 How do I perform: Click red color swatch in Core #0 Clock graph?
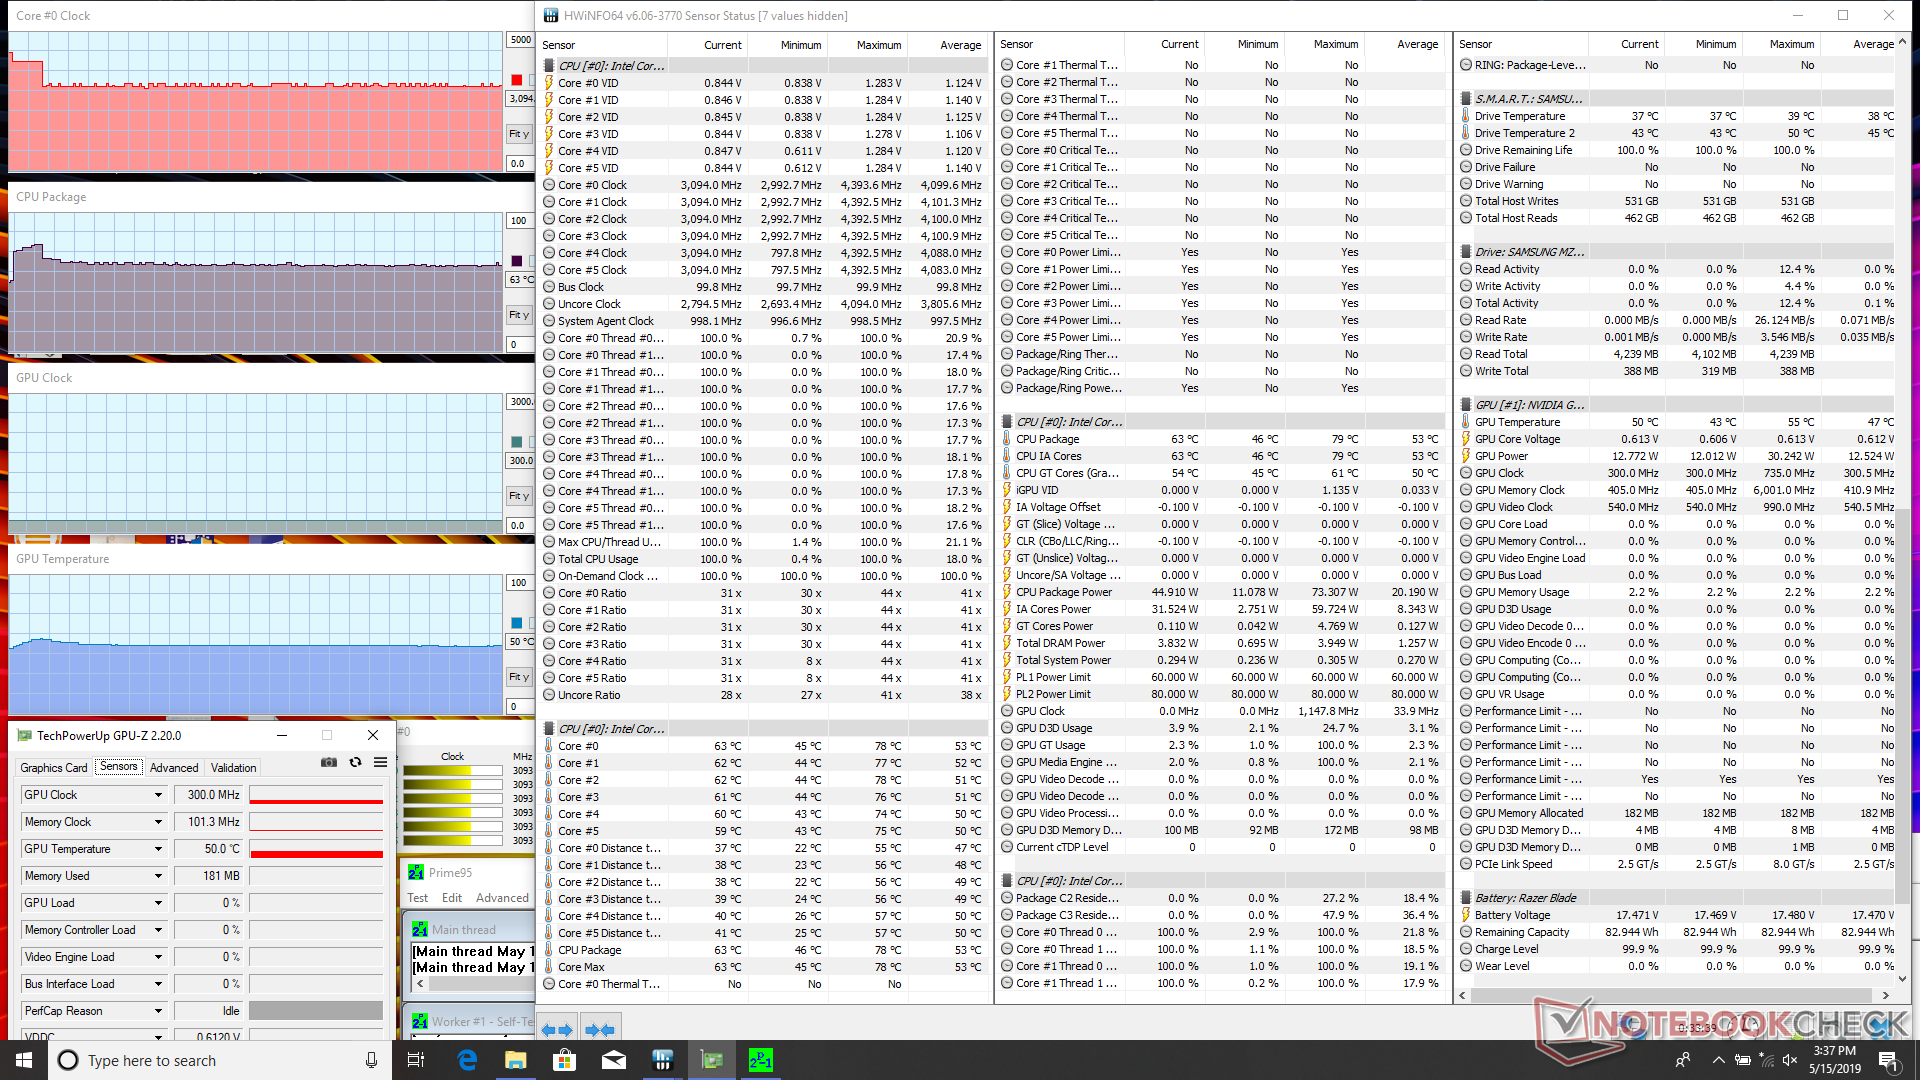click(516, 80)
